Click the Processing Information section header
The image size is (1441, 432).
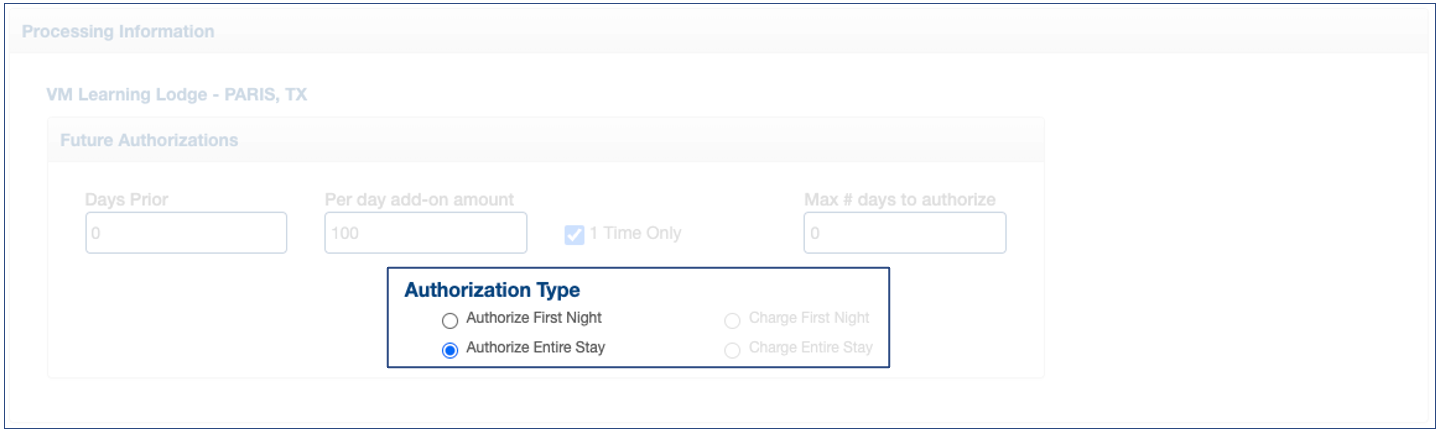click(118, 32)
